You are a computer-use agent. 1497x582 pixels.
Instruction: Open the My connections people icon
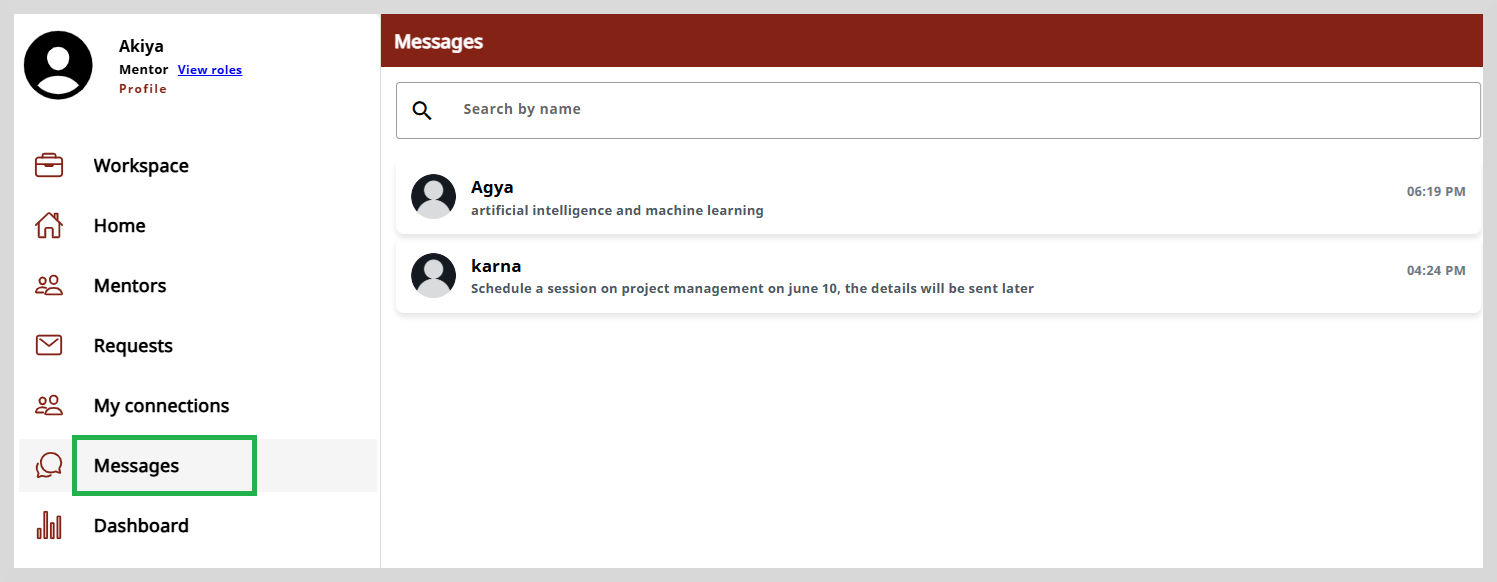(49, 405)
